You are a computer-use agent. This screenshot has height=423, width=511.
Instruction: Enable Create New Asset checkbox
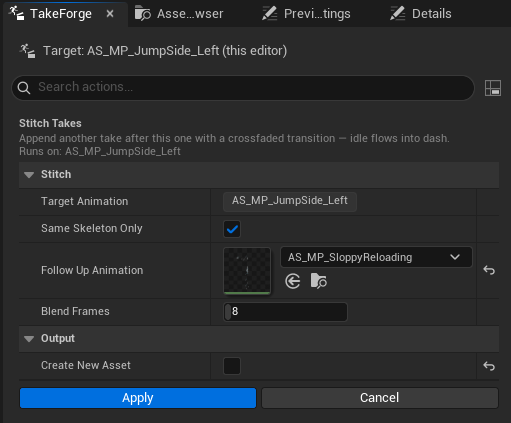click(232, 366)
